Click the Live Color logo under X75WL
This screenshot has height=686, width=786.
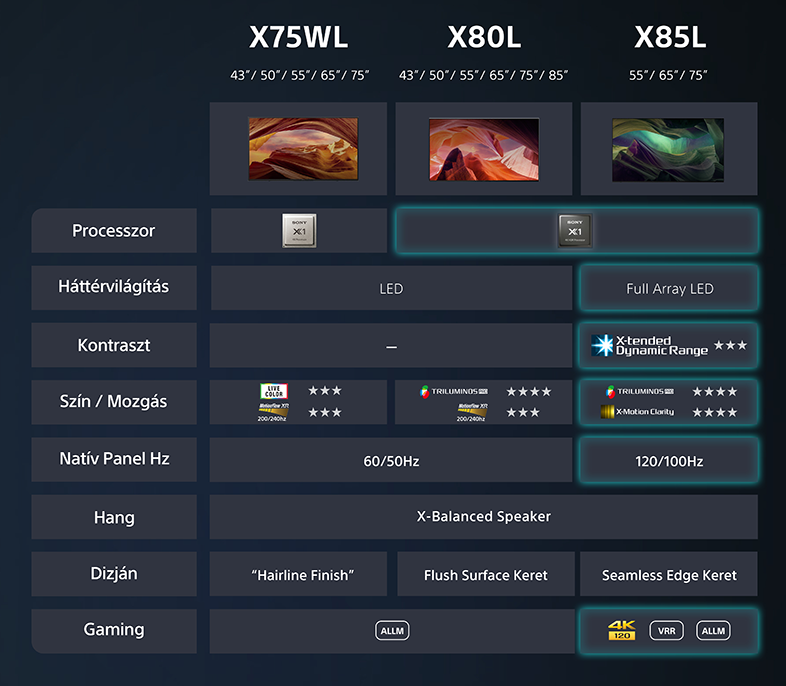click(274, 391)
